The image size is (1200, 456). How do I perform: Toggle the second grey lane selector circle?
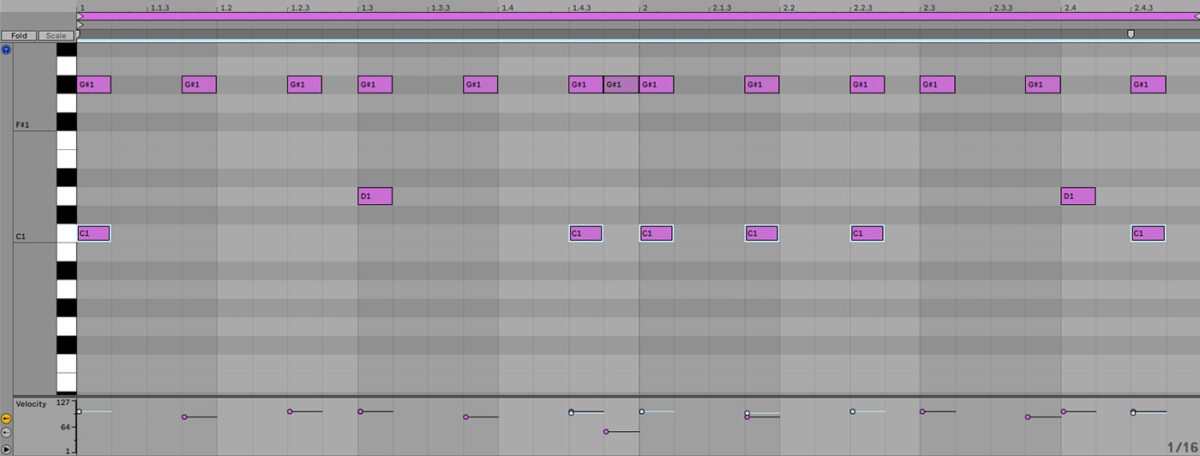tap(6, 433)
